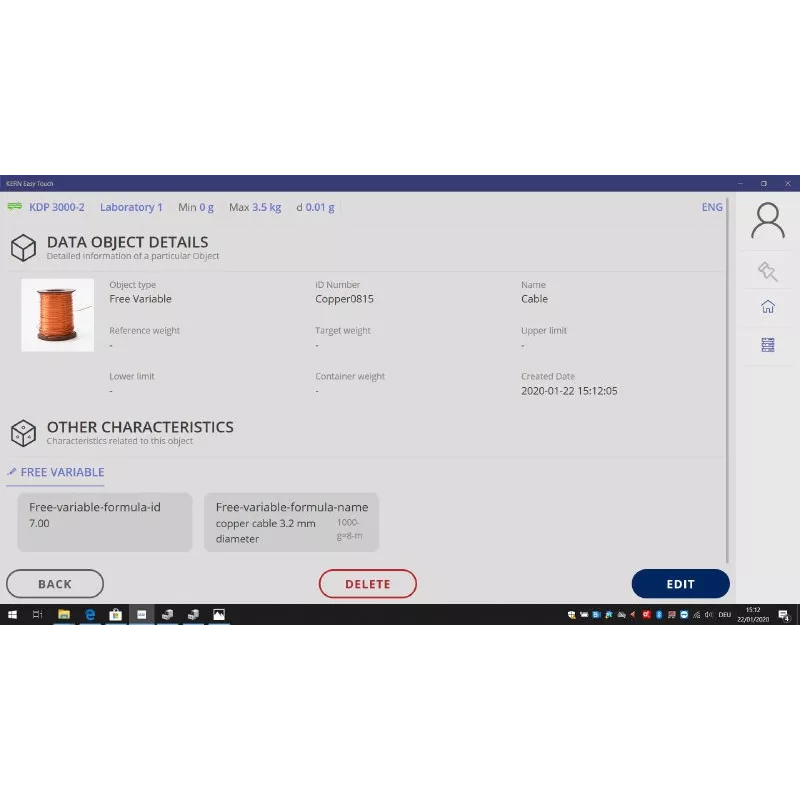
Task: Select the Laboratory 1 location label
Action: [131, 207]
